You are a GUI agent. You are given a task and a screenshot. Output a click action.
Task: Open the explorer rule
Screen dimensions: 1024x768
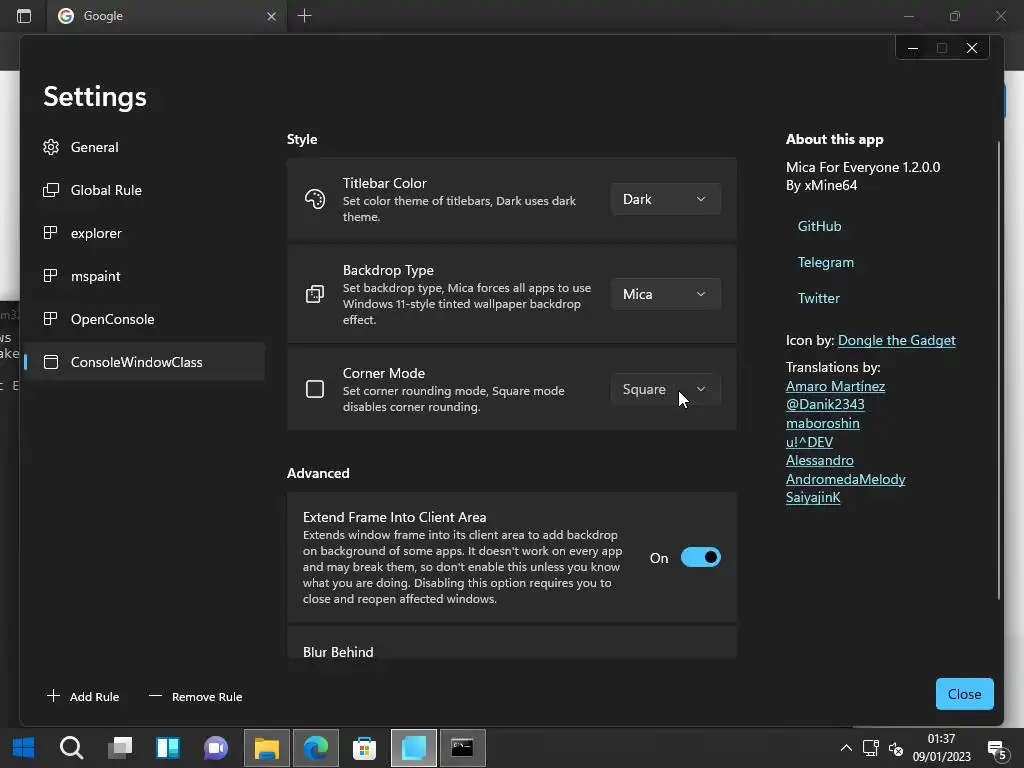145,233
